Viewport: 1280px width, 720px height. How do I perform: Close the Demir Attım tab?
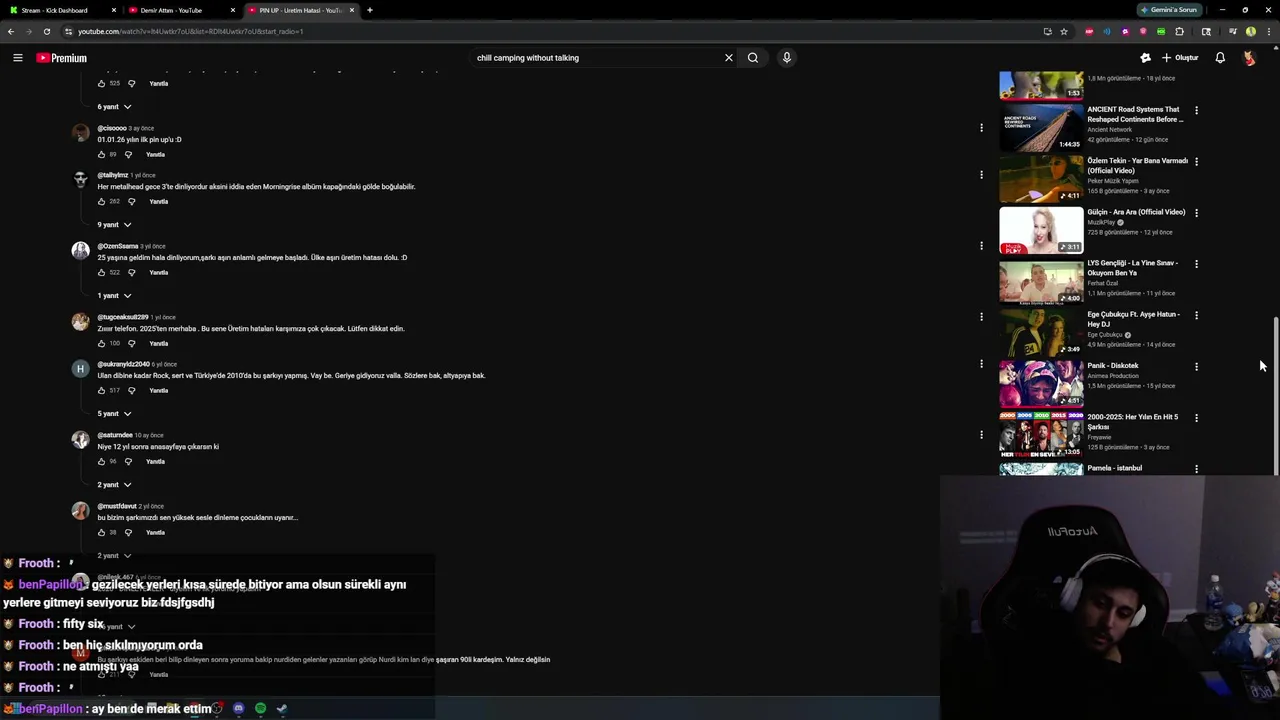pyautogui.click(x=233, y=10)
